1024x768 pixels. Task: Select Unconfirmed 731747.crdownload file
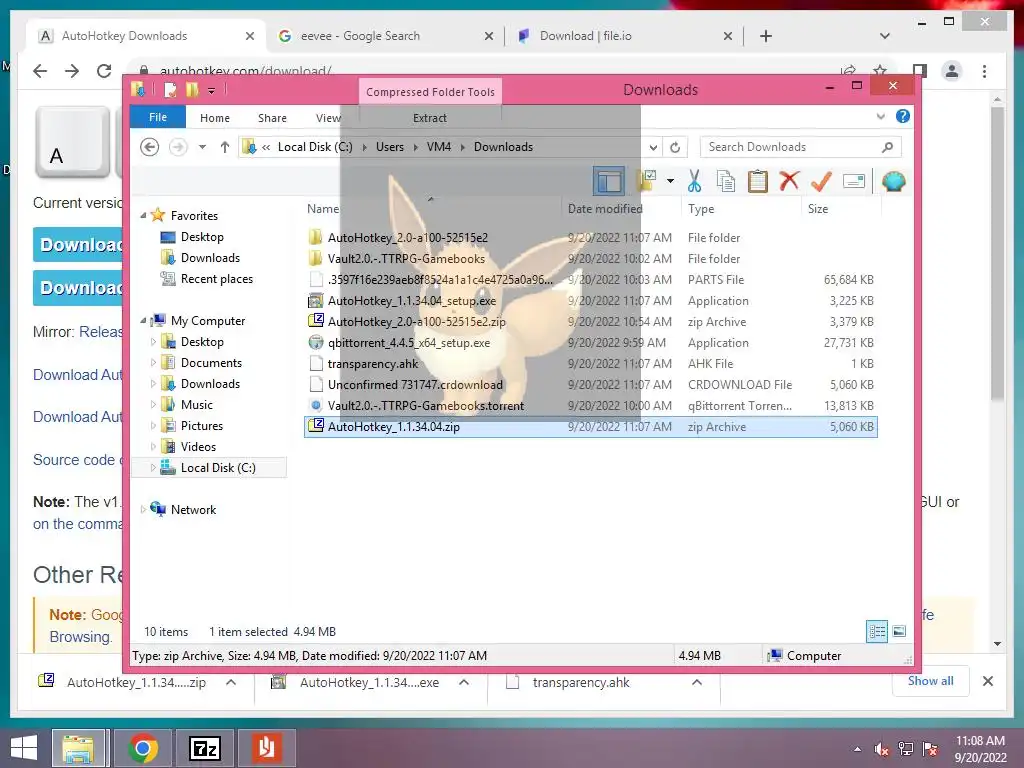point(591,385)
